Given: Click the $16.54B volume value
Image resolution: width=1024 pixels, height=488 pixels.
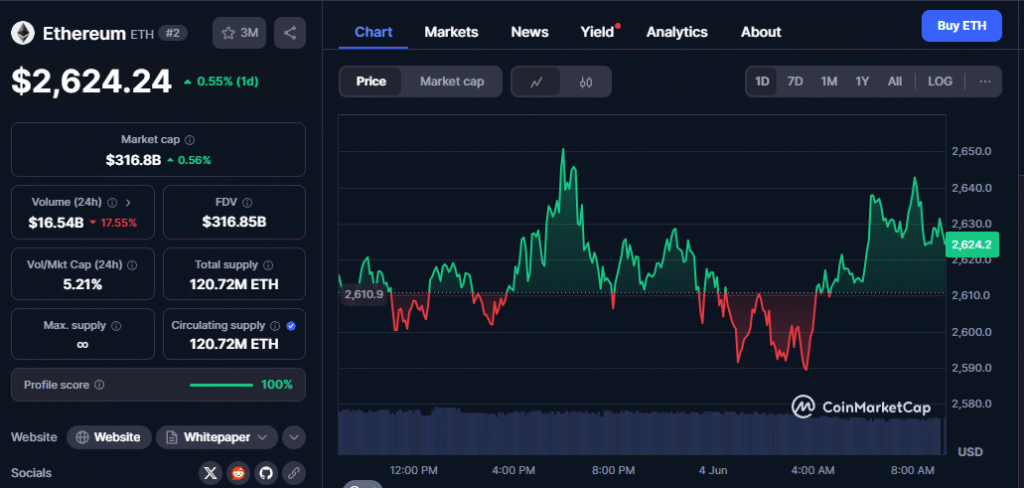Looking at the screenshot, I should coord(56,222).
